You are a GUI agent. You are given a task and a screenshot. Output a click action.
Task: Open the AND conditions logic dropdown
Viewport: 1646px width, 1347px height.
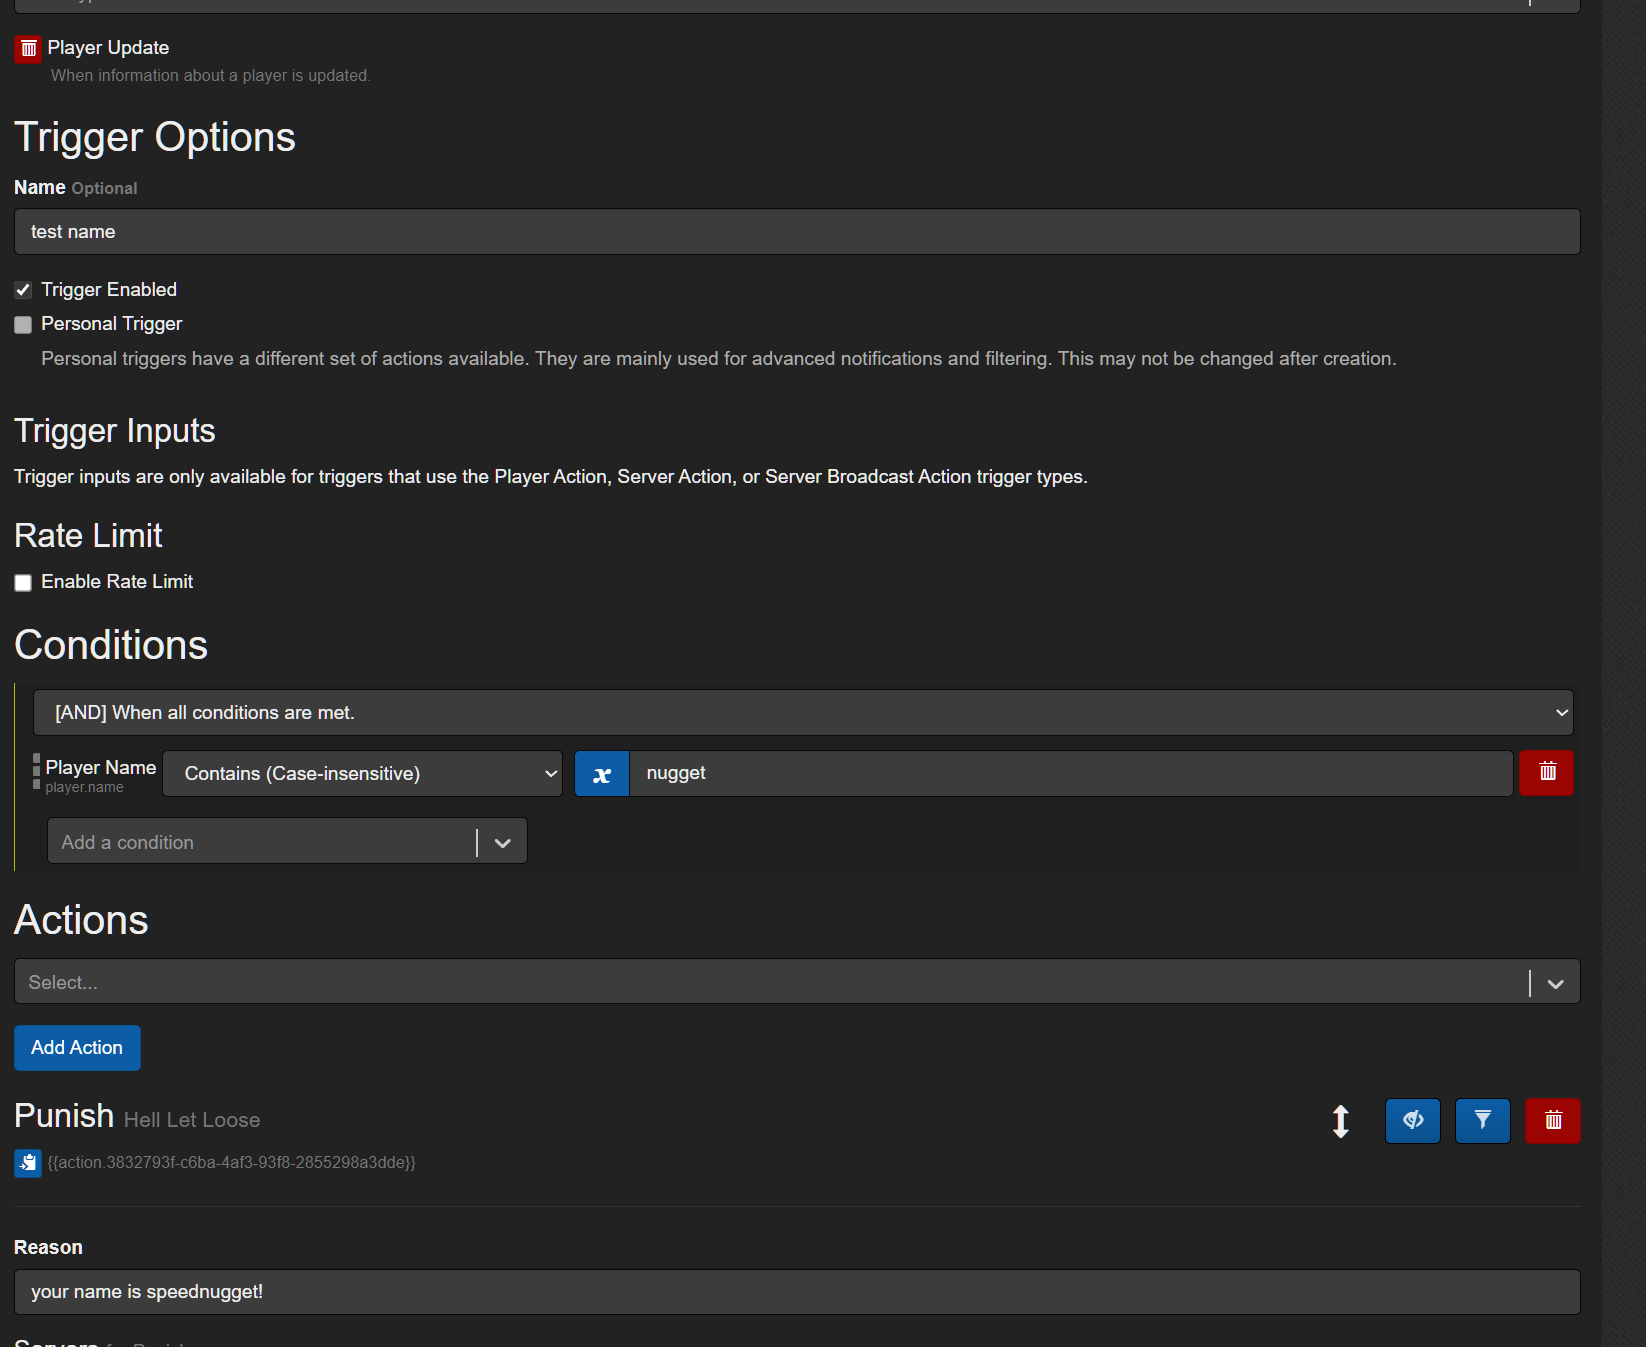[x=803, y=713]
